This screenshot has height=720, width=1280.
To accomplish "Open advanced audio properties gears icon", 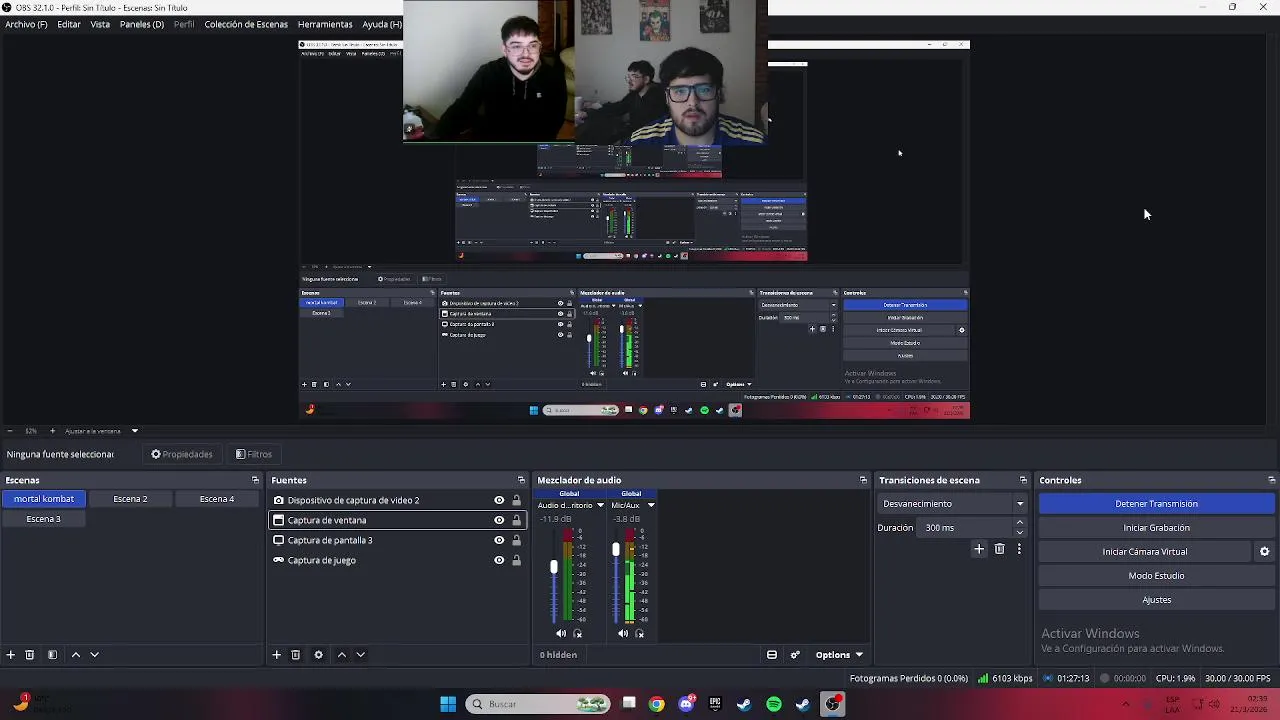I will (795, 655).
